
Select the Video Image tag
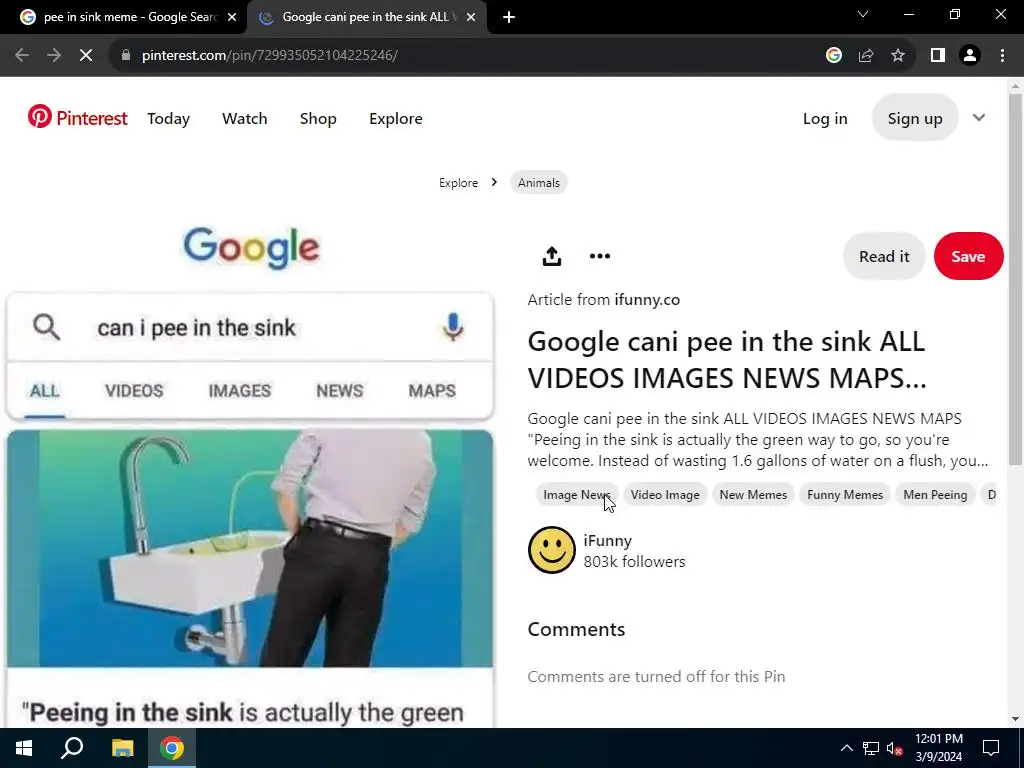[x=665, y=495]
